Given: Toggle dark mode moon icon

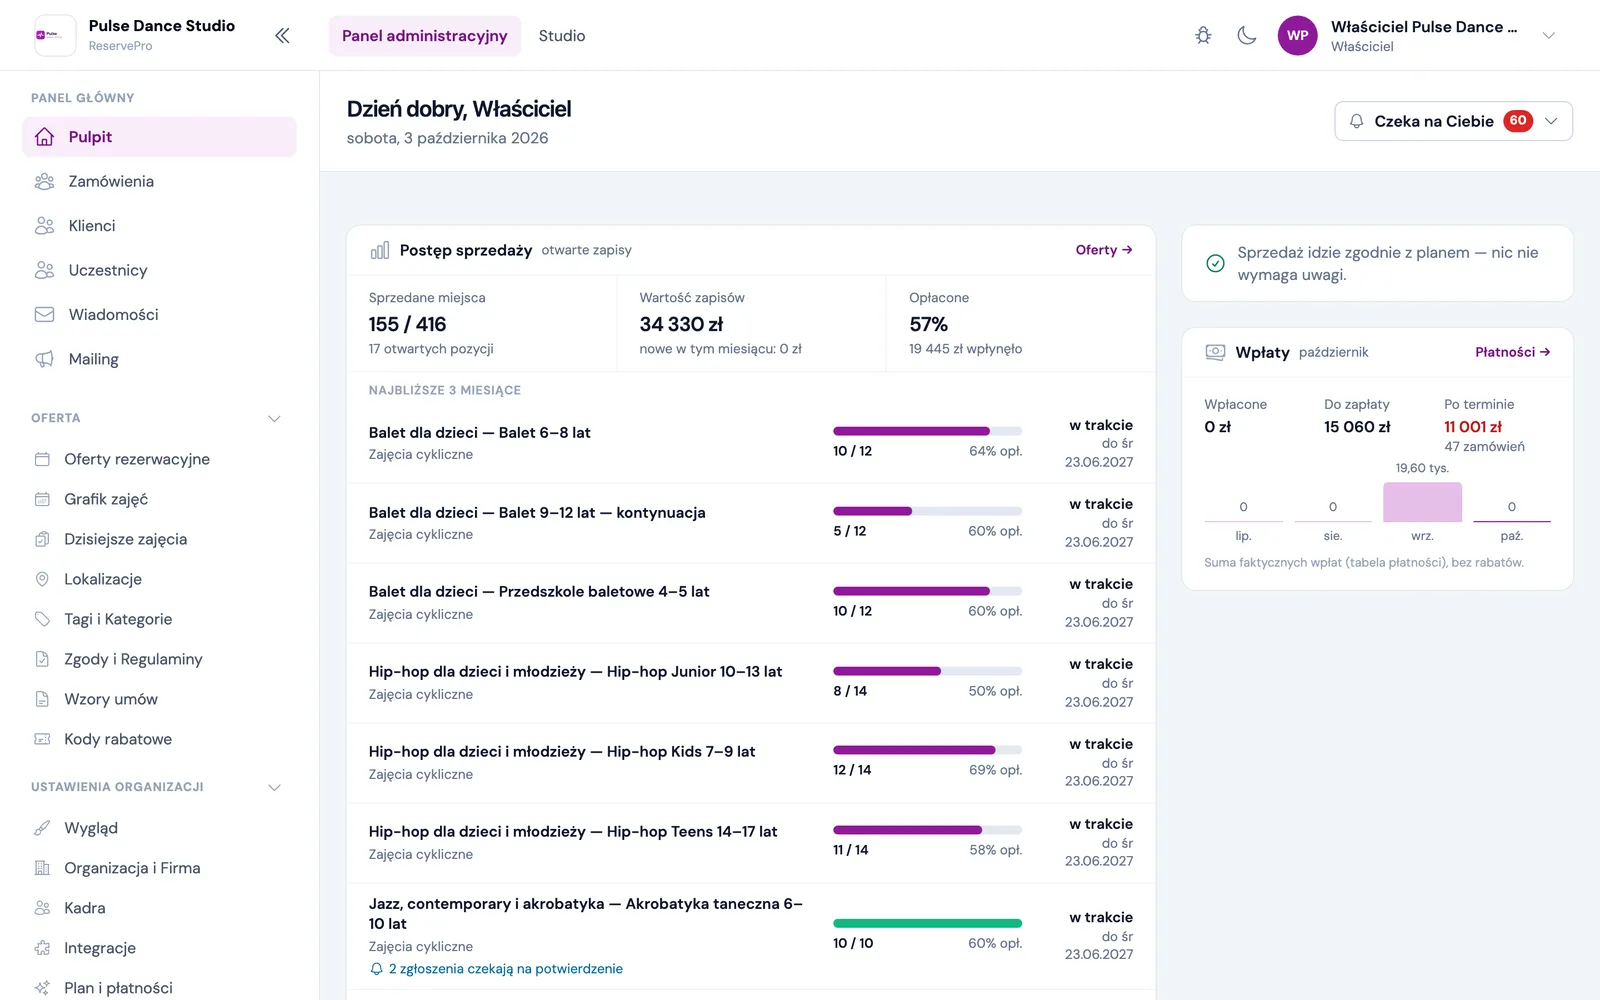Looking at the screenshot, I should pyautogui.click(x=1247, y=35).
